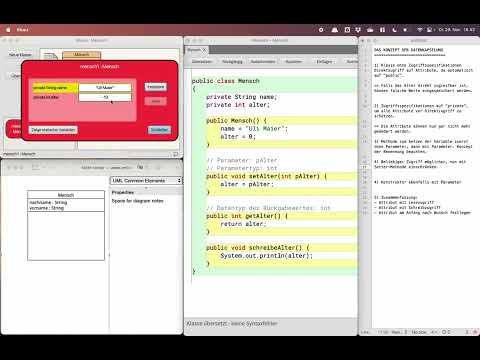This screenshot has width=480, height=360.
Task: Click the 'Klasse übersetzt' status message
Action: pos(232,323)
